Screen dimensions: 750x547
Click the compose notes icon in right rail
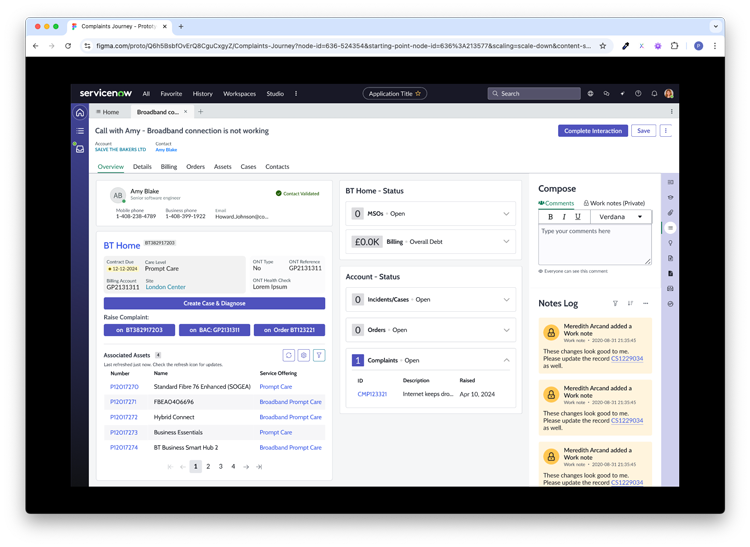click(671, 228)
